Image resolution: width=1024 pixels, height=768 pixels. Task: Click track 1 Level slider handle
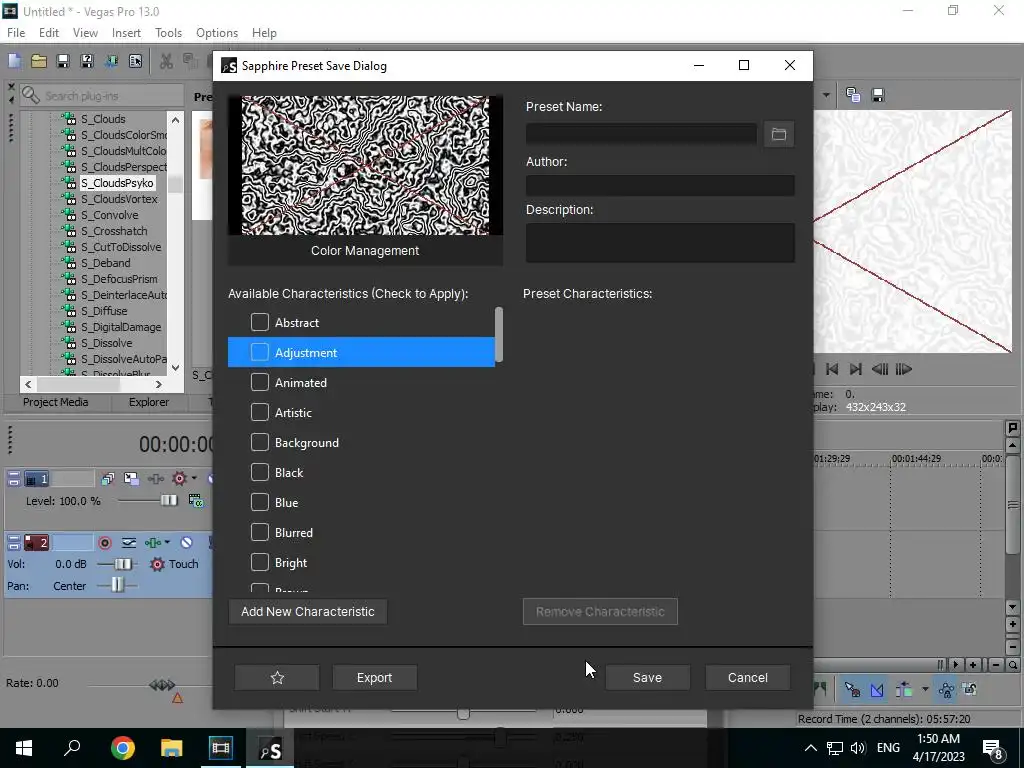pos(168,500)
